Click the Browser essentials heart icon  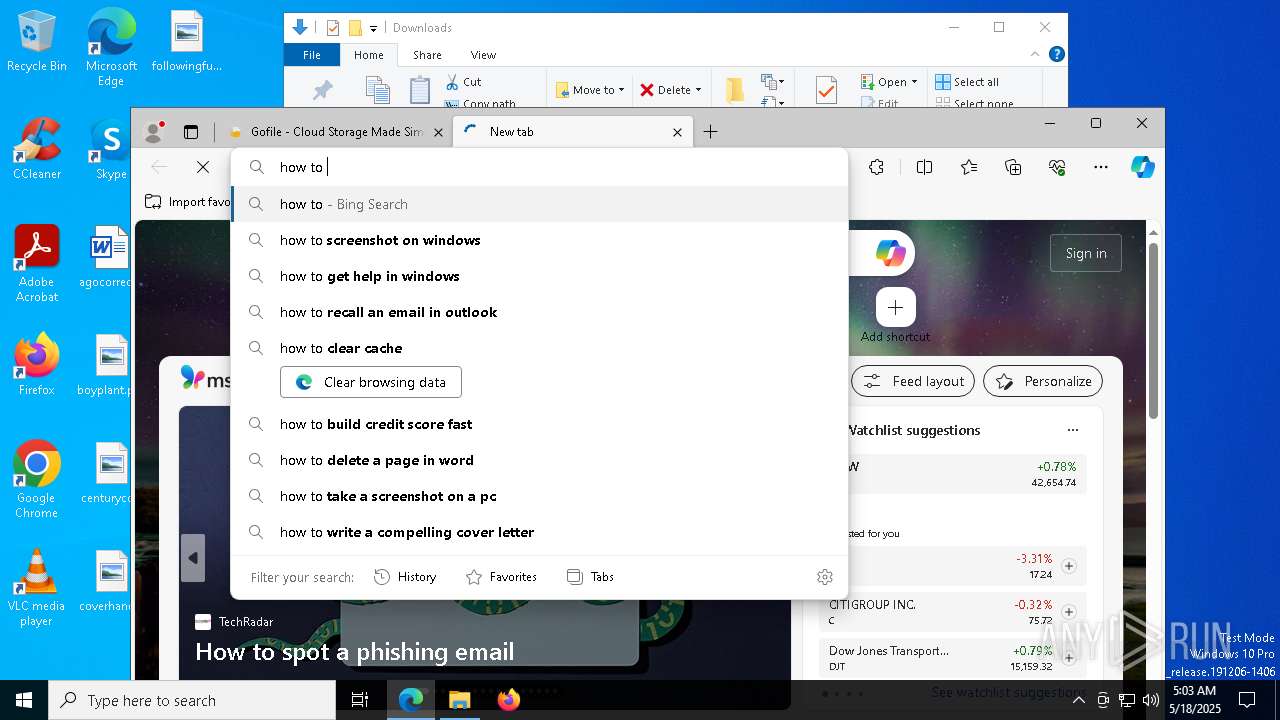(x=1057, y=167)
